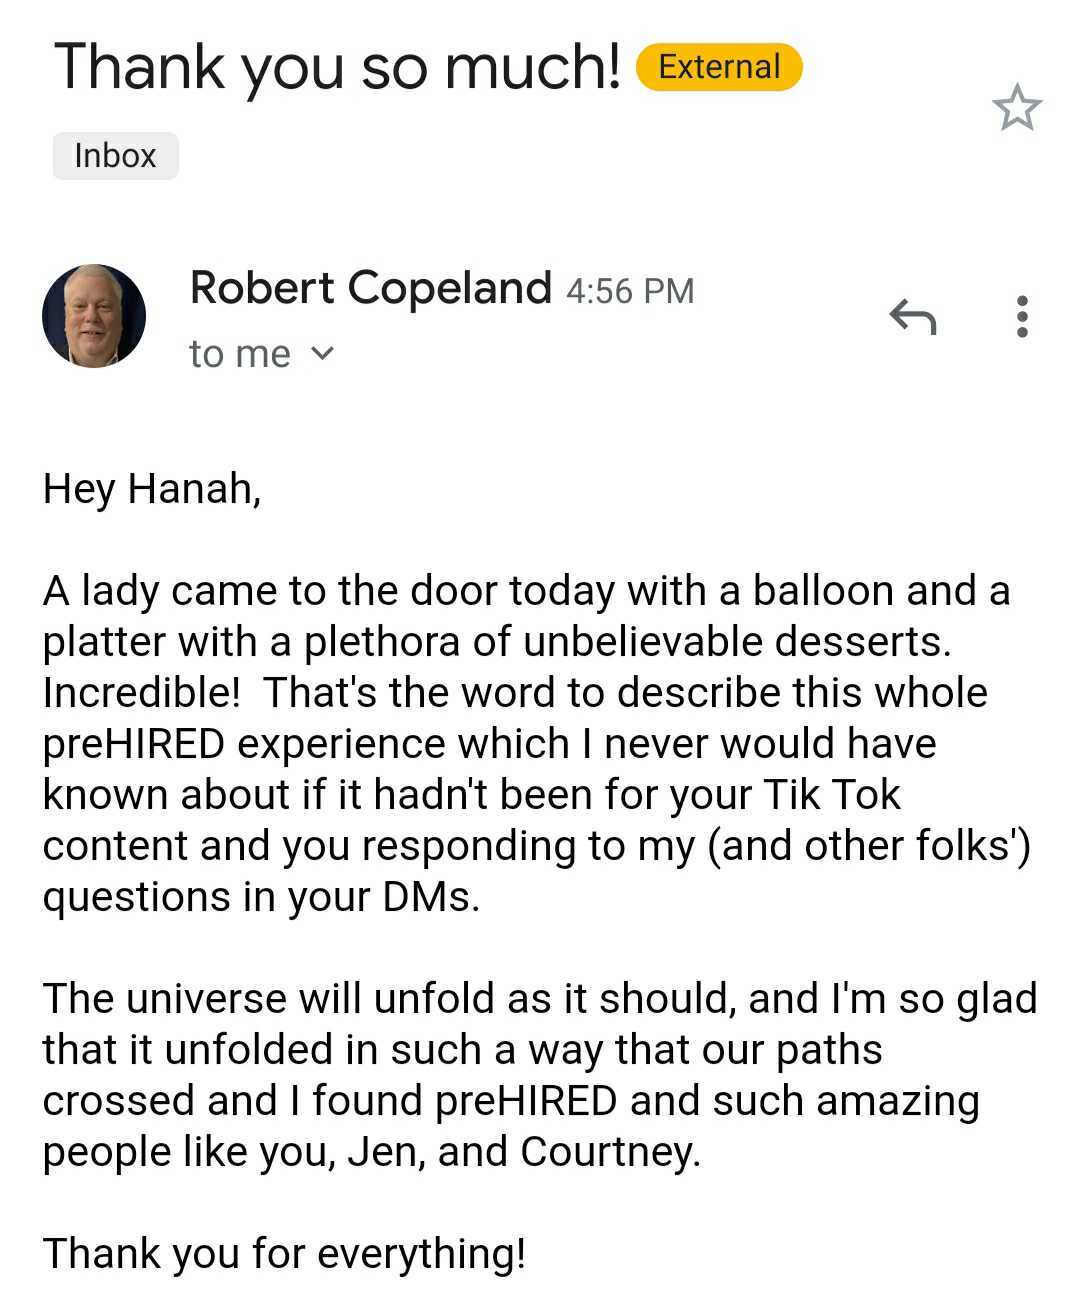This screenshot has height=1310, width=1080.
Task: Click "Tik Tok" in the first paragraph
Action: 831,794
